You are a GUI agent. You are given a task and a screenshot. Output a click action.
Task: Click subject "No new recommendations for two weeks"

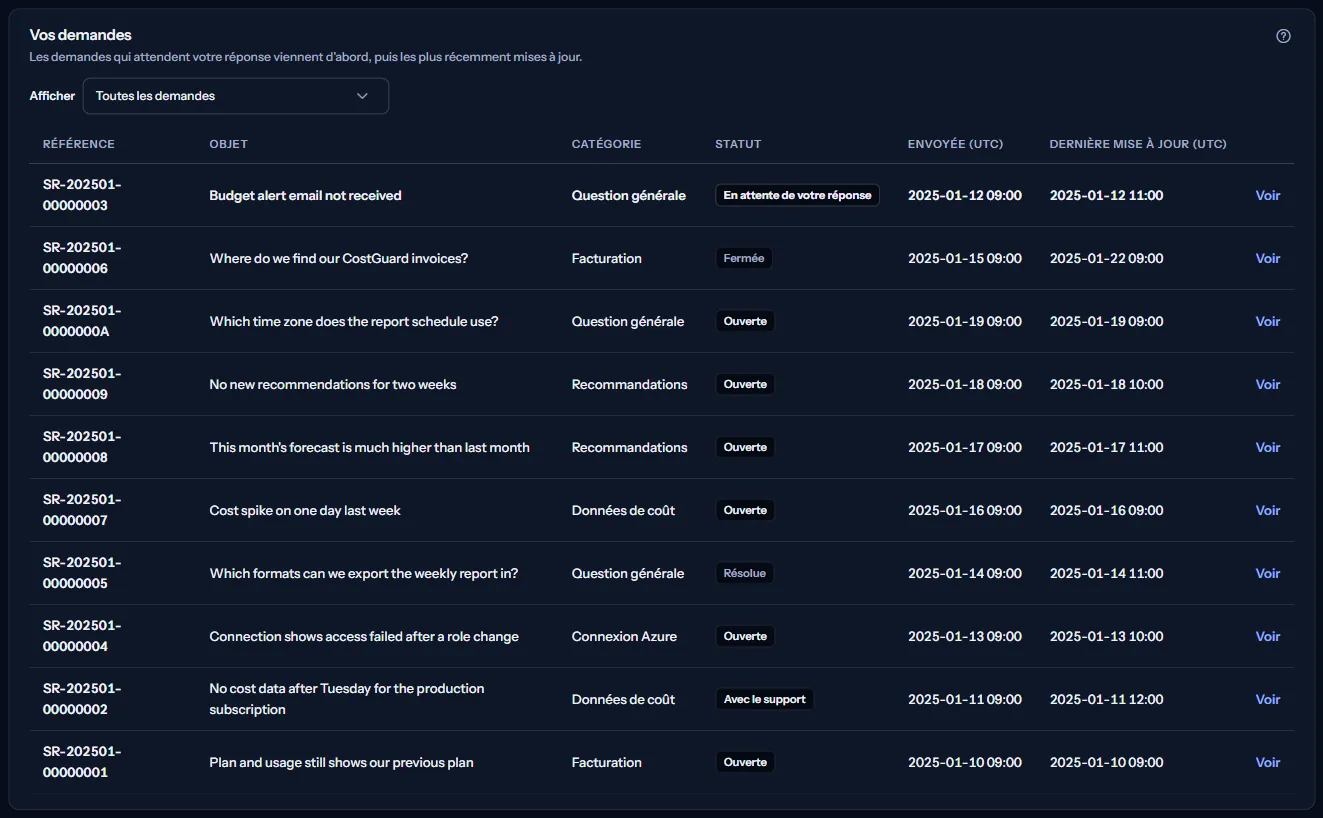pyautogui.click(x=333, y=385)
